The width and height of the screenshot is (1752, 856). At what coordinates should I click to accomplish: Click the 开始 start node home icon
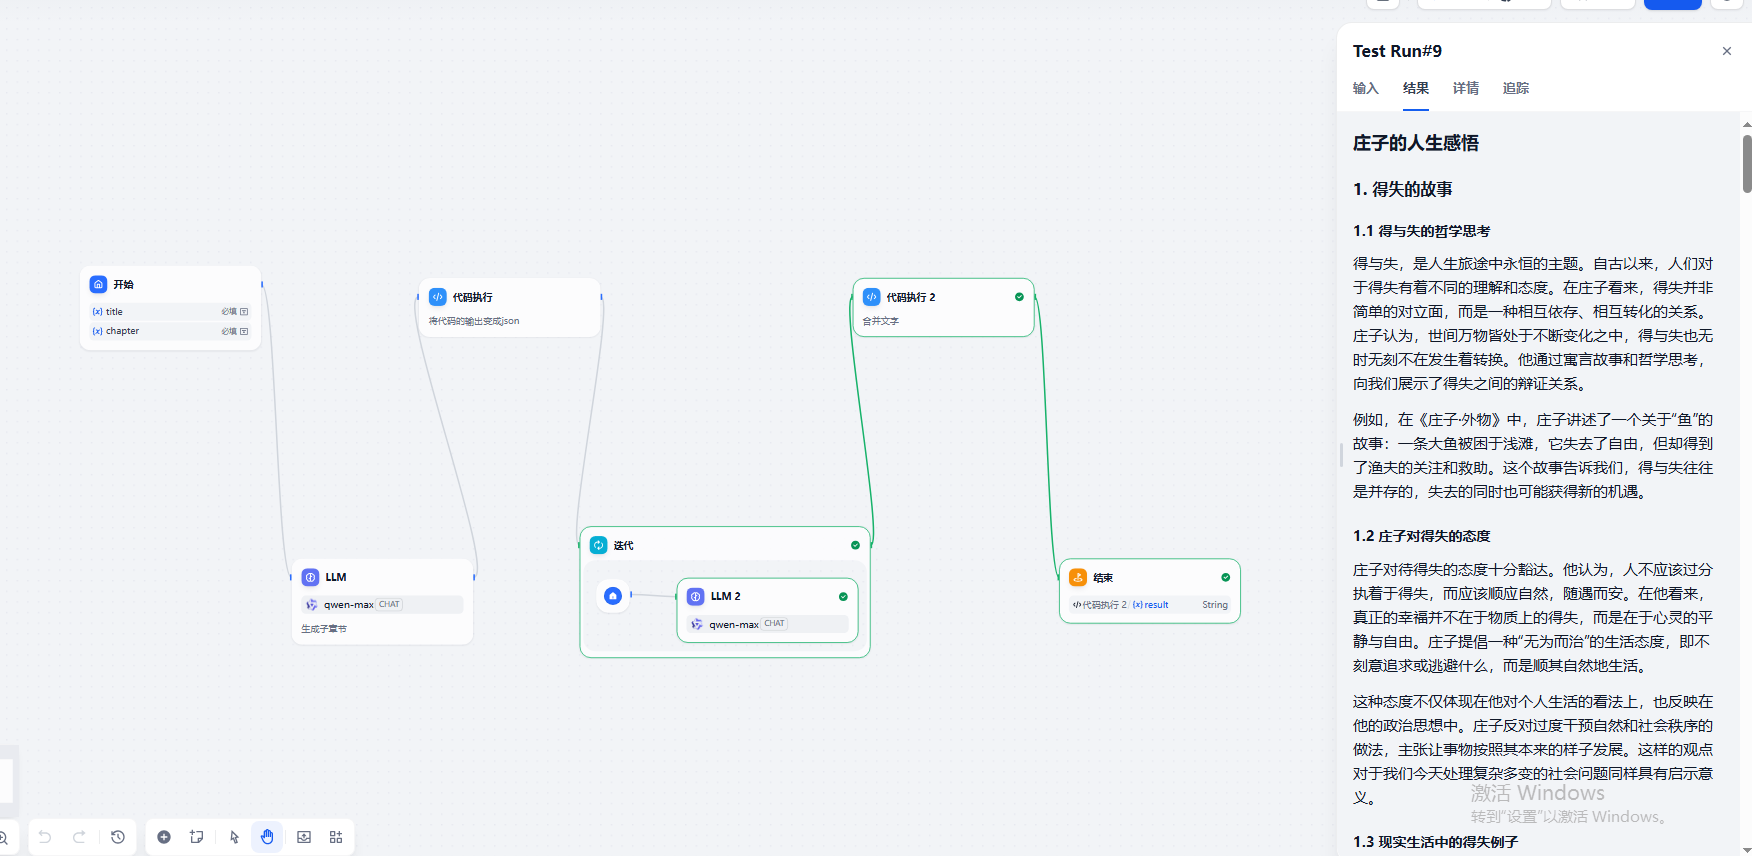[98, 284]
